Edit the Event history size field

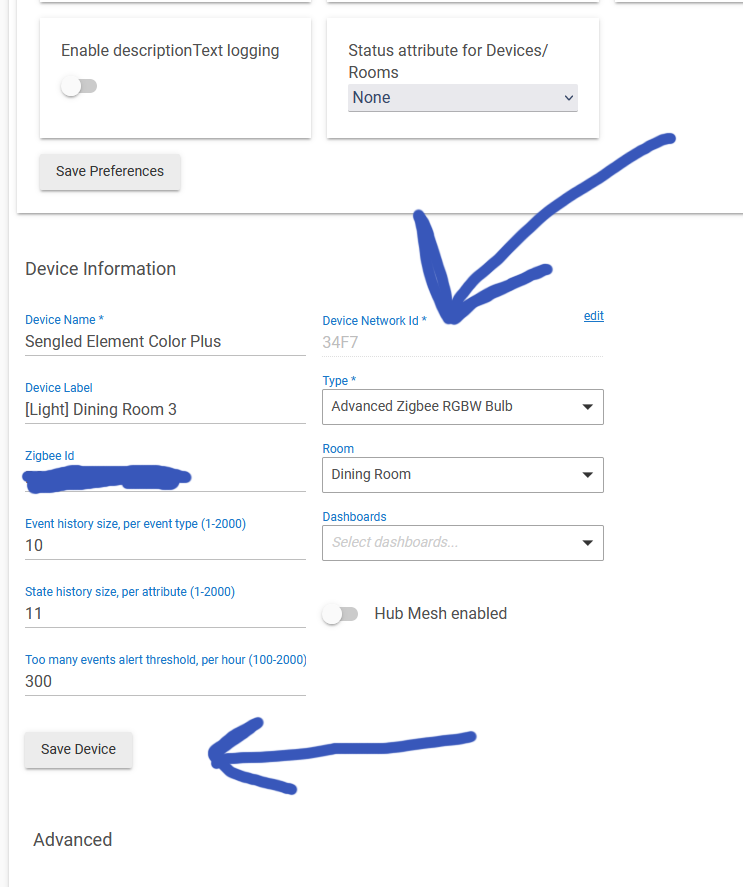[165, 546]
